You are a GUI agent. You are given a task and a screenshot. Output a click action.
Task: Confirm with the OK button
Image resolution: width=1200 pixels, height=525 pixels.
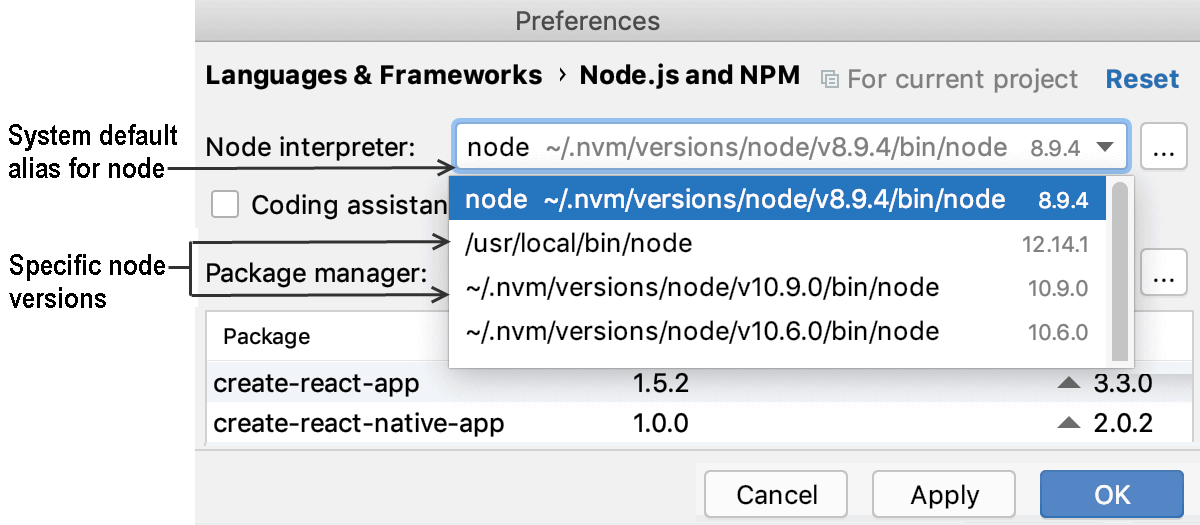[1112, 495]
